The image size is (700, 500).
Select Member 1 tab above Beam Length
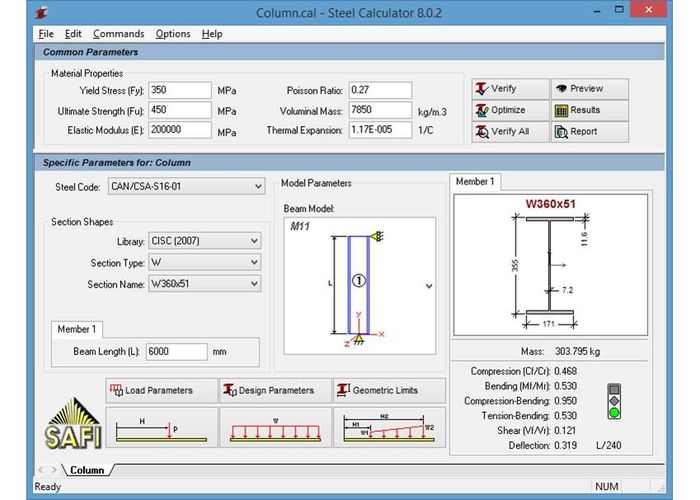click(77, 329)
